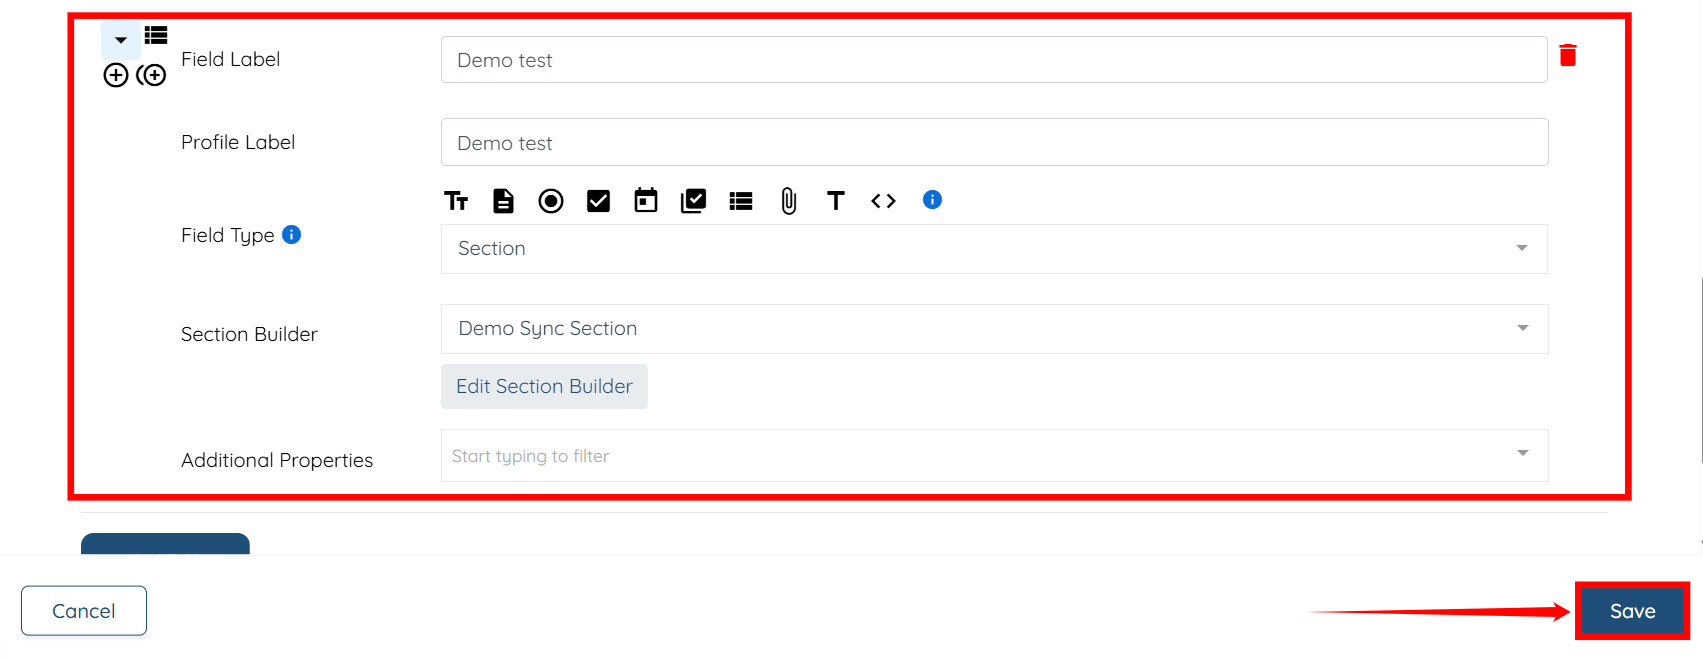Select the code brackets field icon
1703x661 pixels.
point(883,201)
